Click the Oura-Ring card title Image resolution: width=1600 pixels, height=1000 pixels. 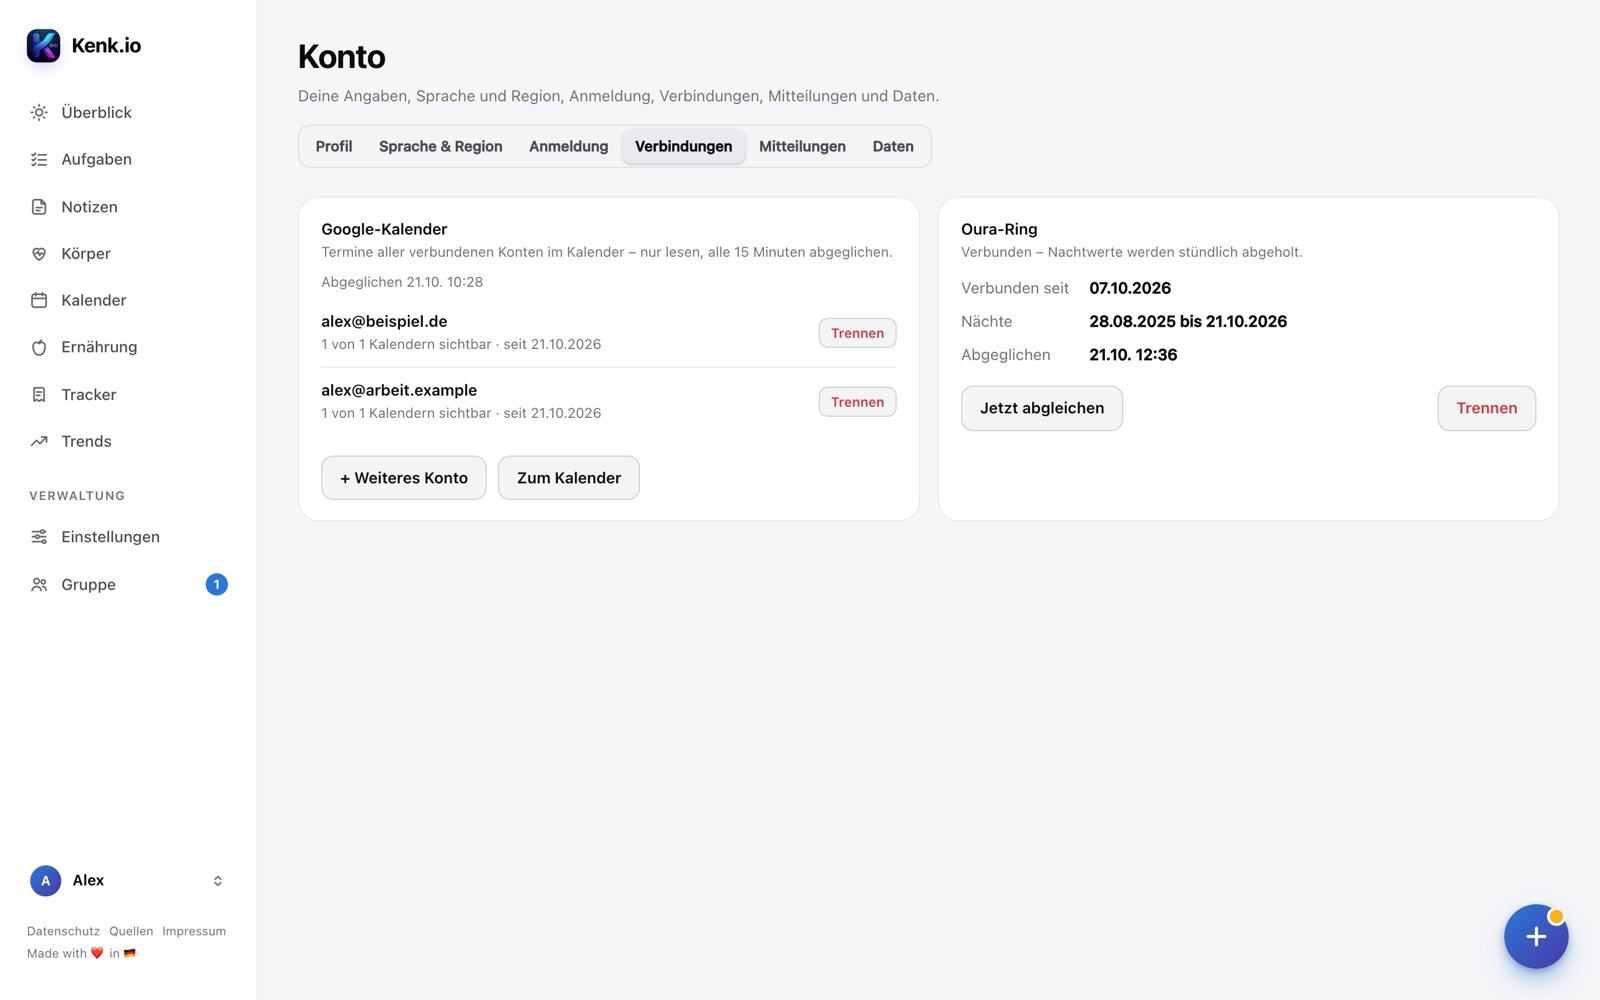pyautogui.click(x=999, y=229)
